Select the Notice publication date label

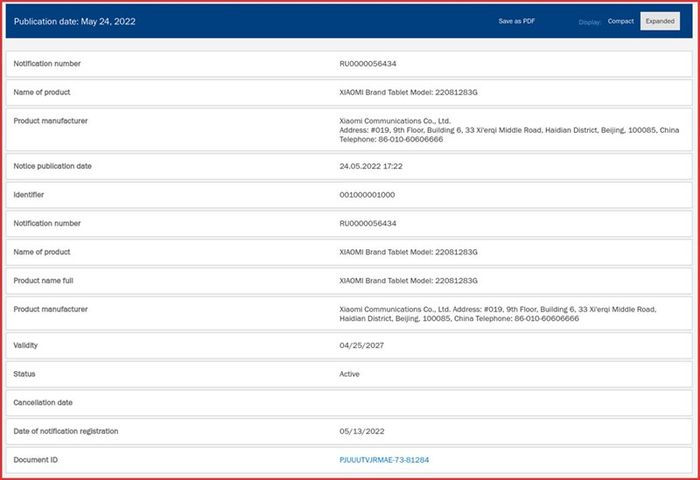52,166
